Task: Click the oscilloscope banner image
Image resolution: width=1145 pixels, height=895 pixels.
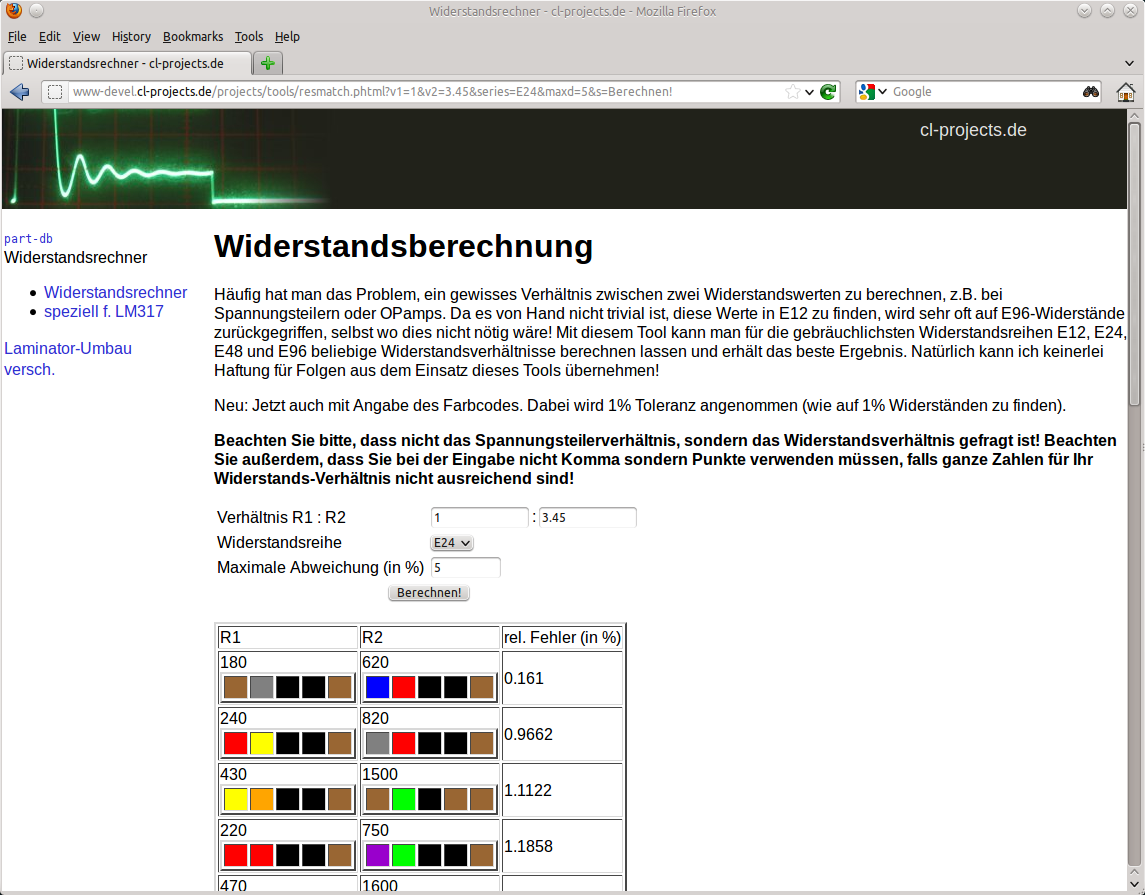Action: point(168,159)
